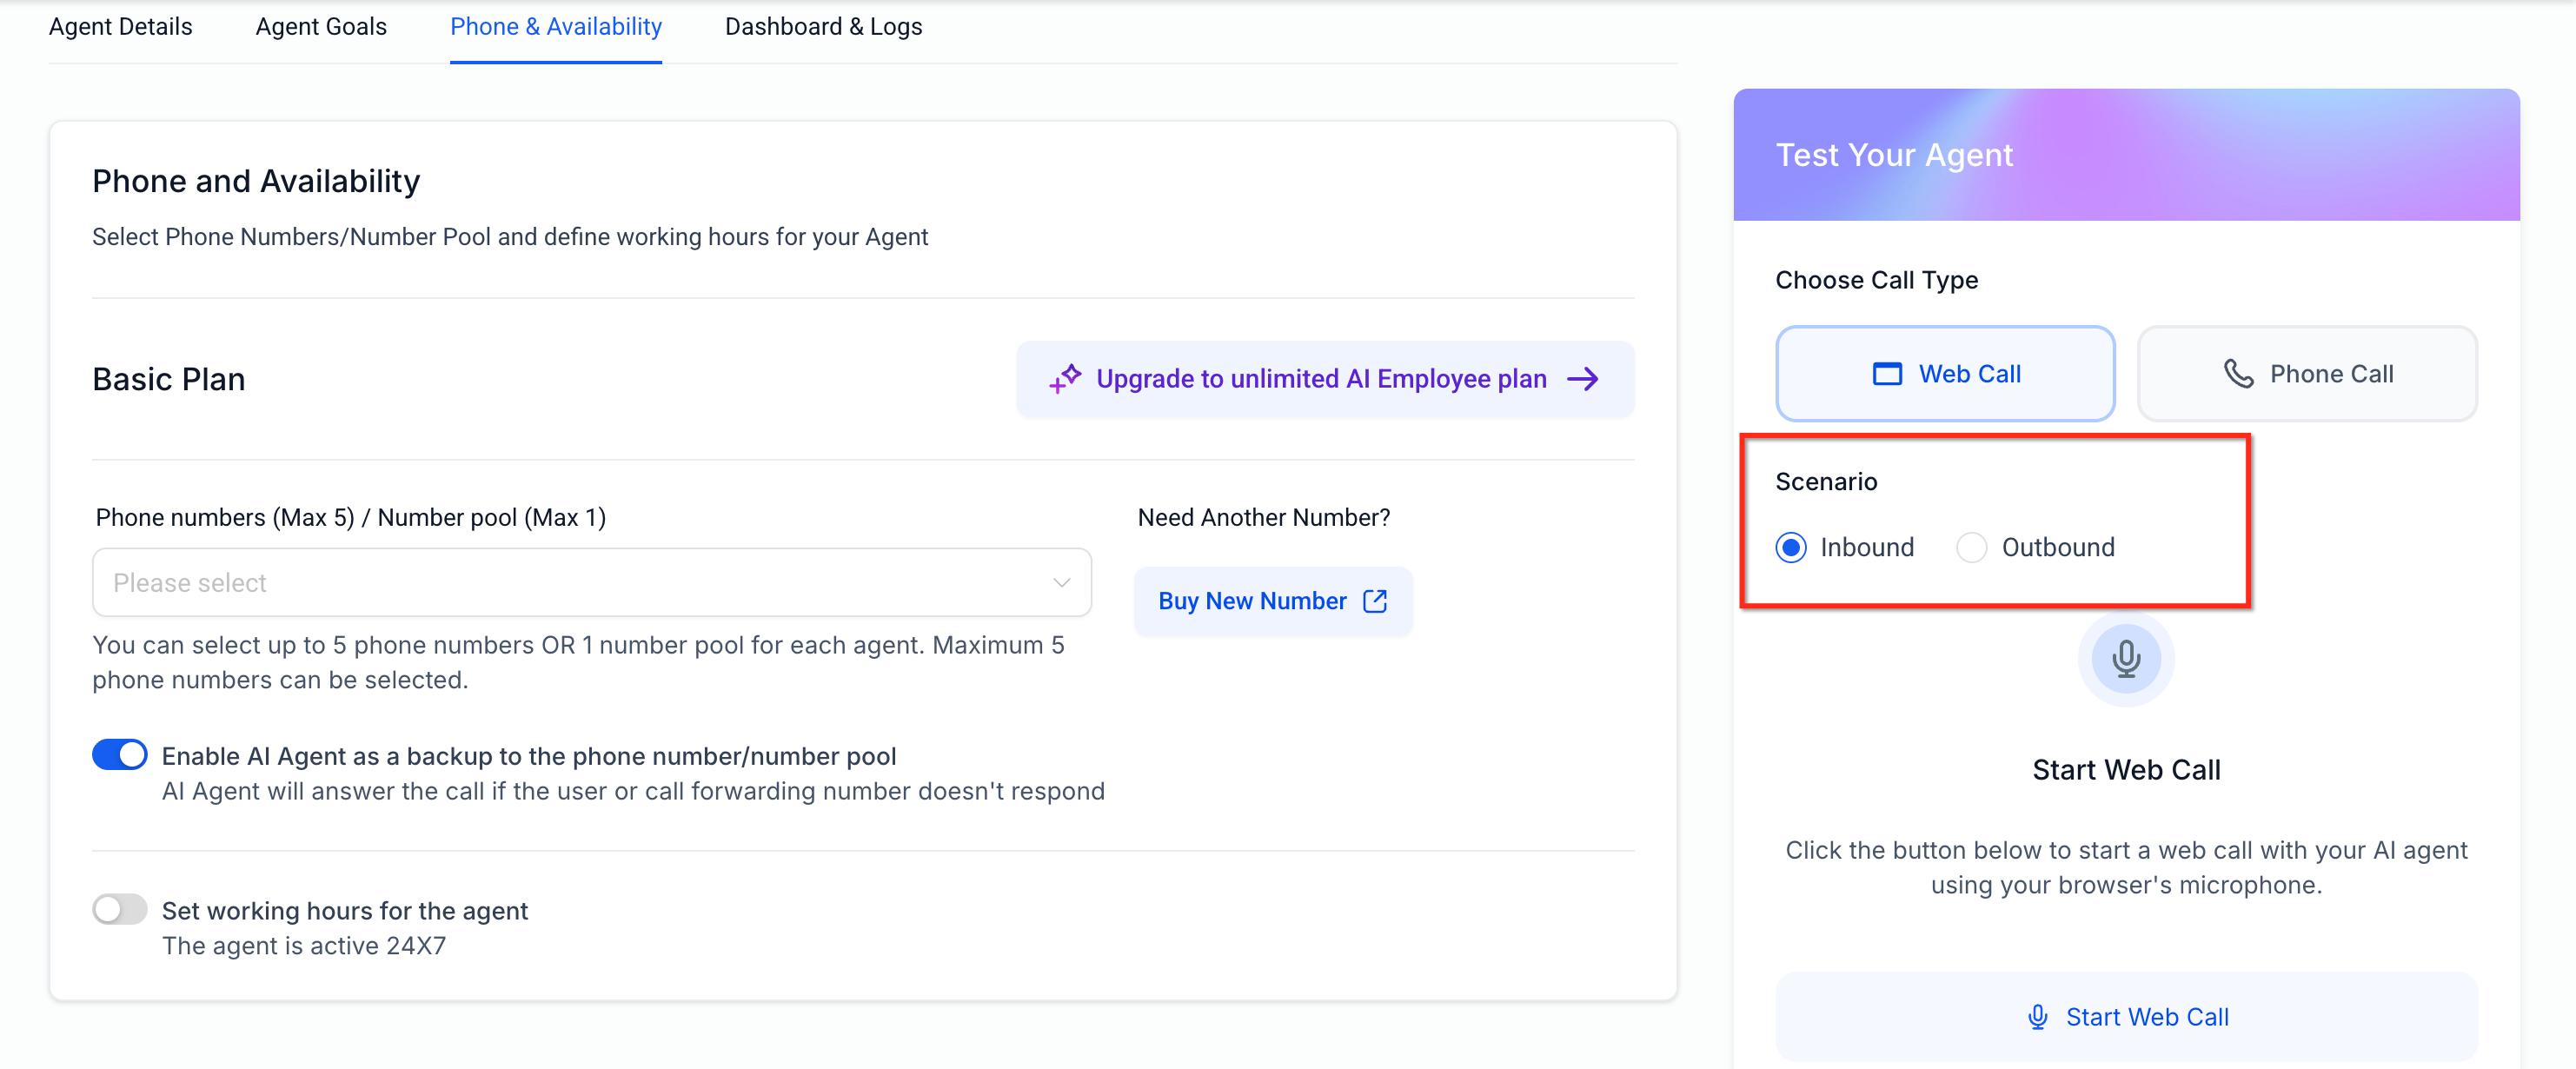Click Upgrade to unlimited AI Employee plan

1321,379
